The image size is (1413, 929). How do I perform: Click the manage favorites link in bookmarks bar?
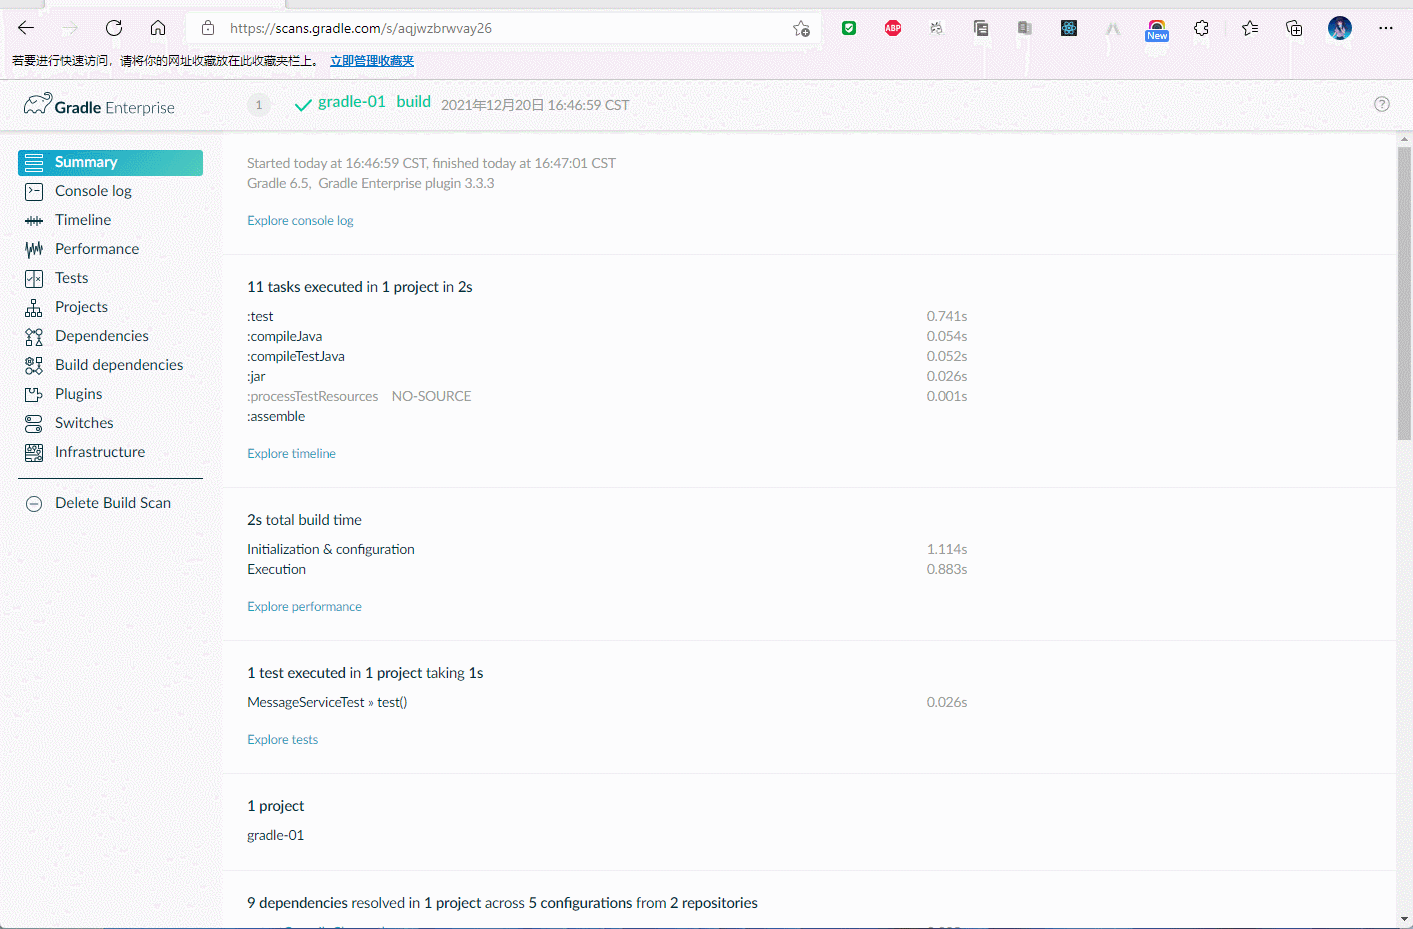coord(372,61)
